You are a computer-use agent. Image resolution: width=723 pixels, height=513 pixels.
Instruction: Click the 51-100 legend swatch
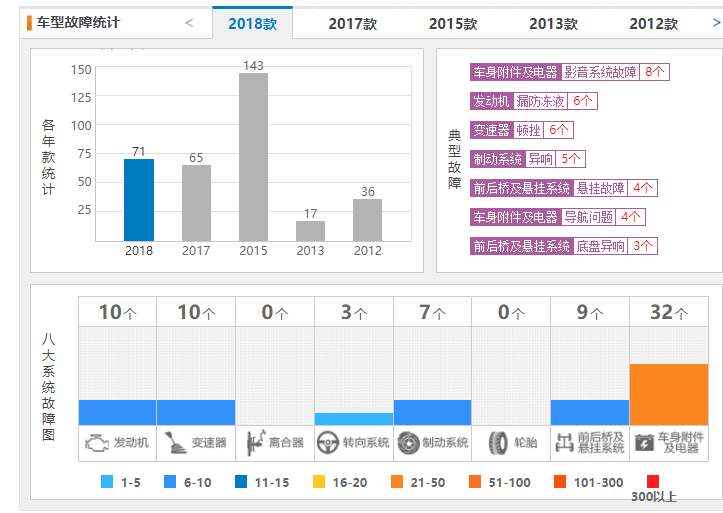(x=474, y=482)
